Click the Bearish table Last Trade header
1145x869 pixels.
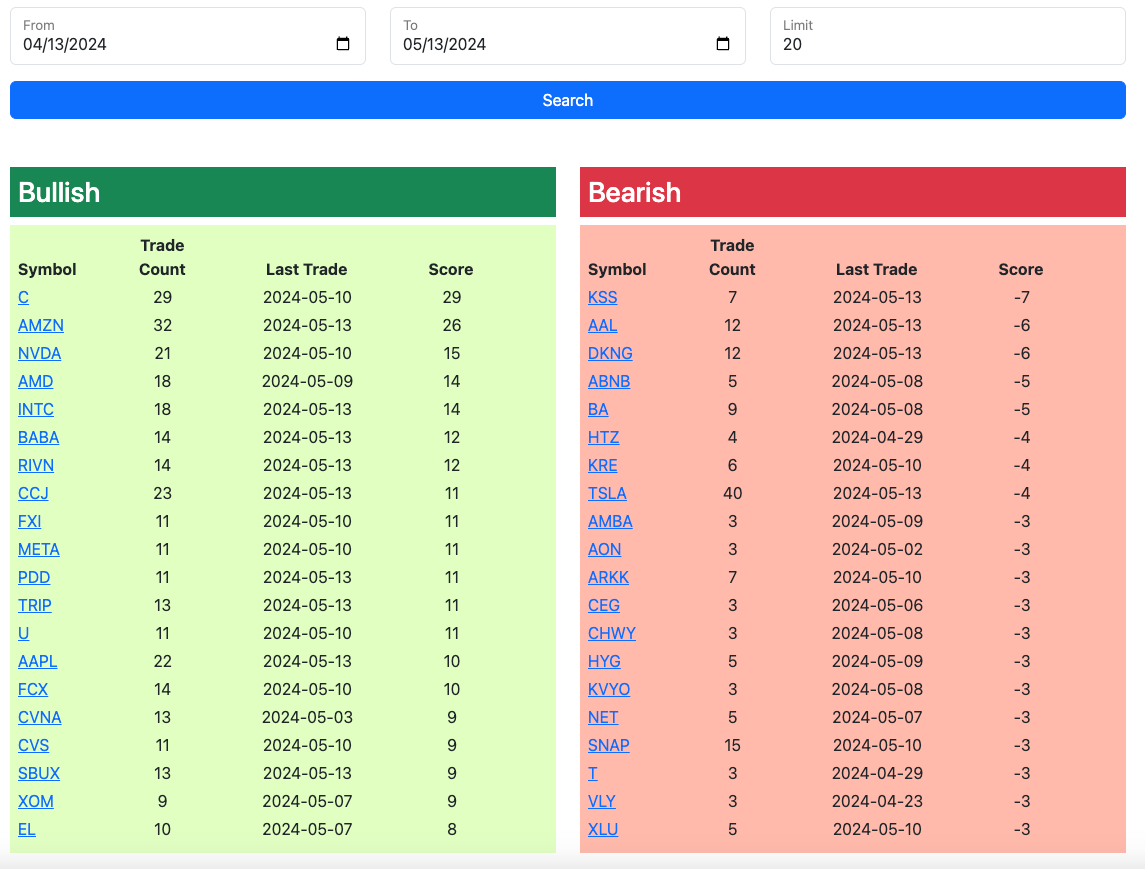876,269
